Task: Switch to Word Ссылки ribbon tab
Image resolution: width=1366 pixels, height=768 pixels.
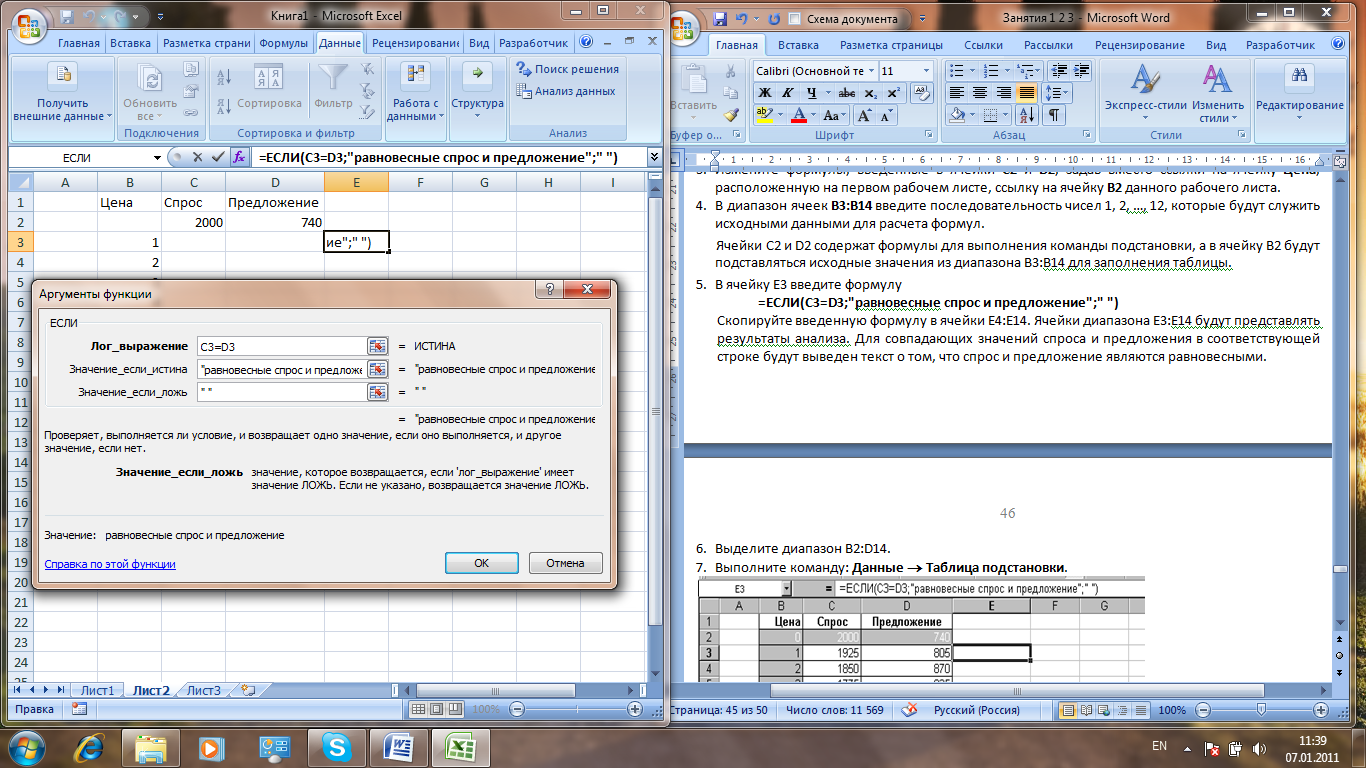Action: 983,45
